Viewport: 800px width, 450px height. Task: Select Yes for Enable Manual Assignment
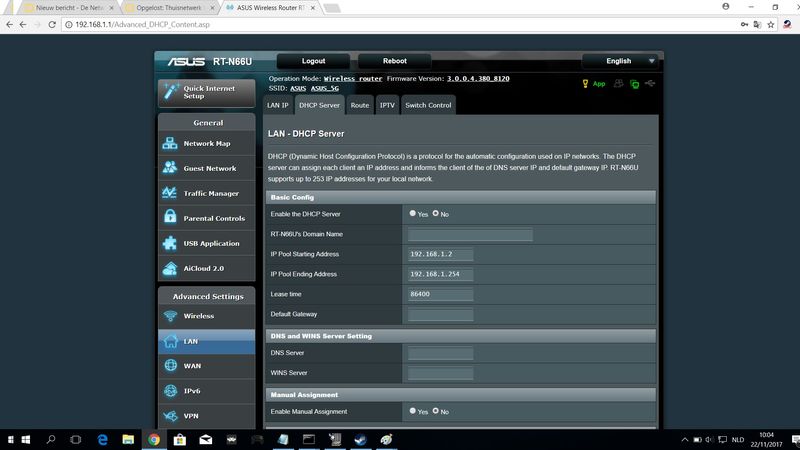[412, 411]
